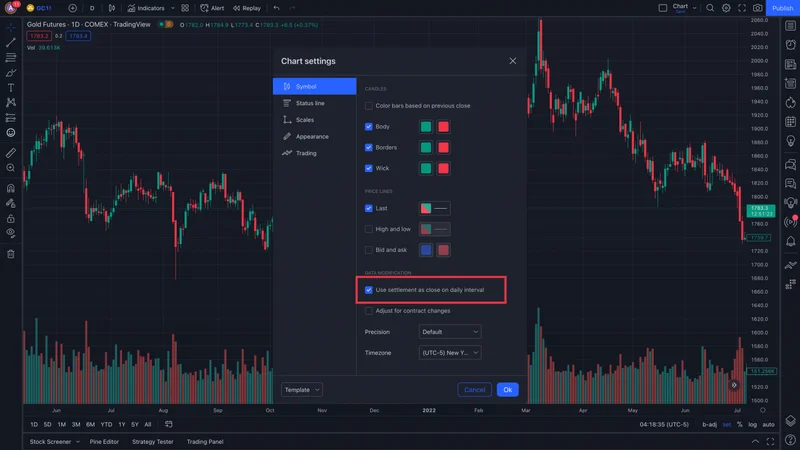
Task: Open the symbol search magnifier icon
Action: pos(710,8)
